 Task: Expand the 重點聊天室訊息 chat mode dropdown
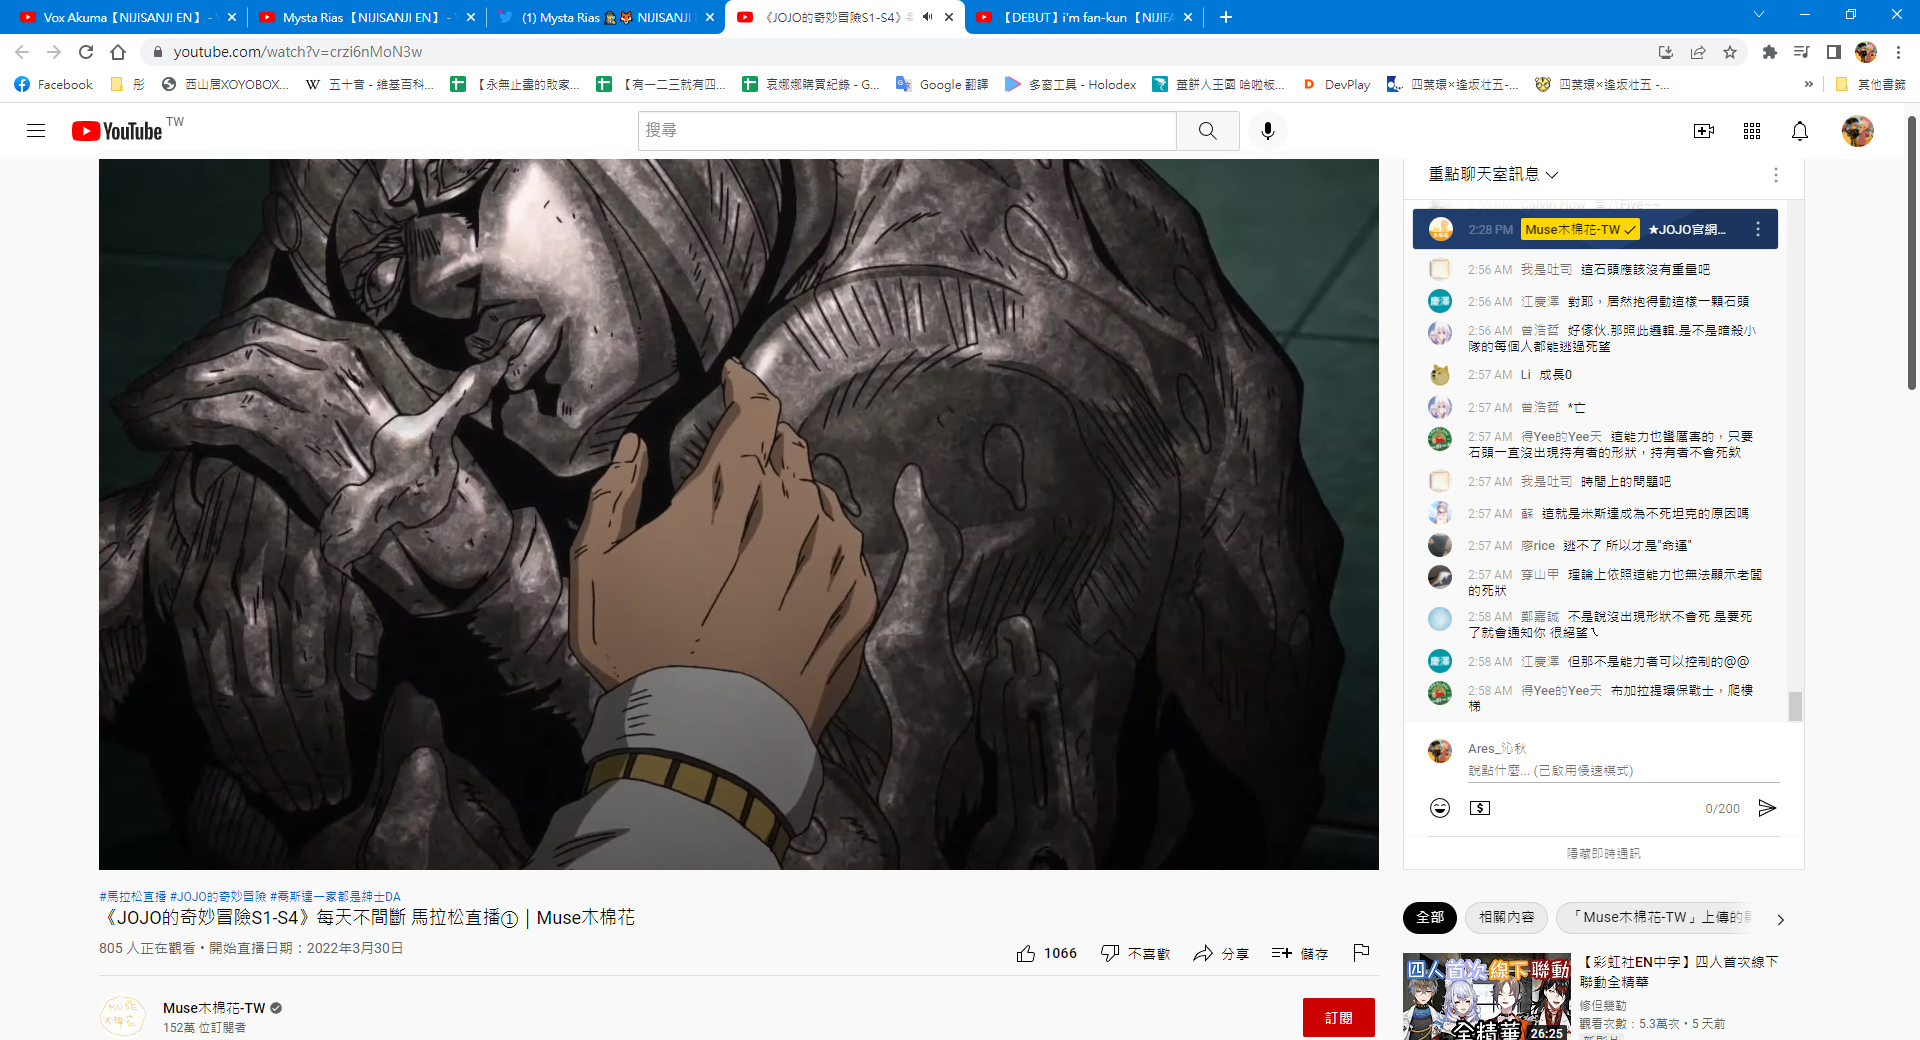pyautogui.click(x=1494, y=174)
